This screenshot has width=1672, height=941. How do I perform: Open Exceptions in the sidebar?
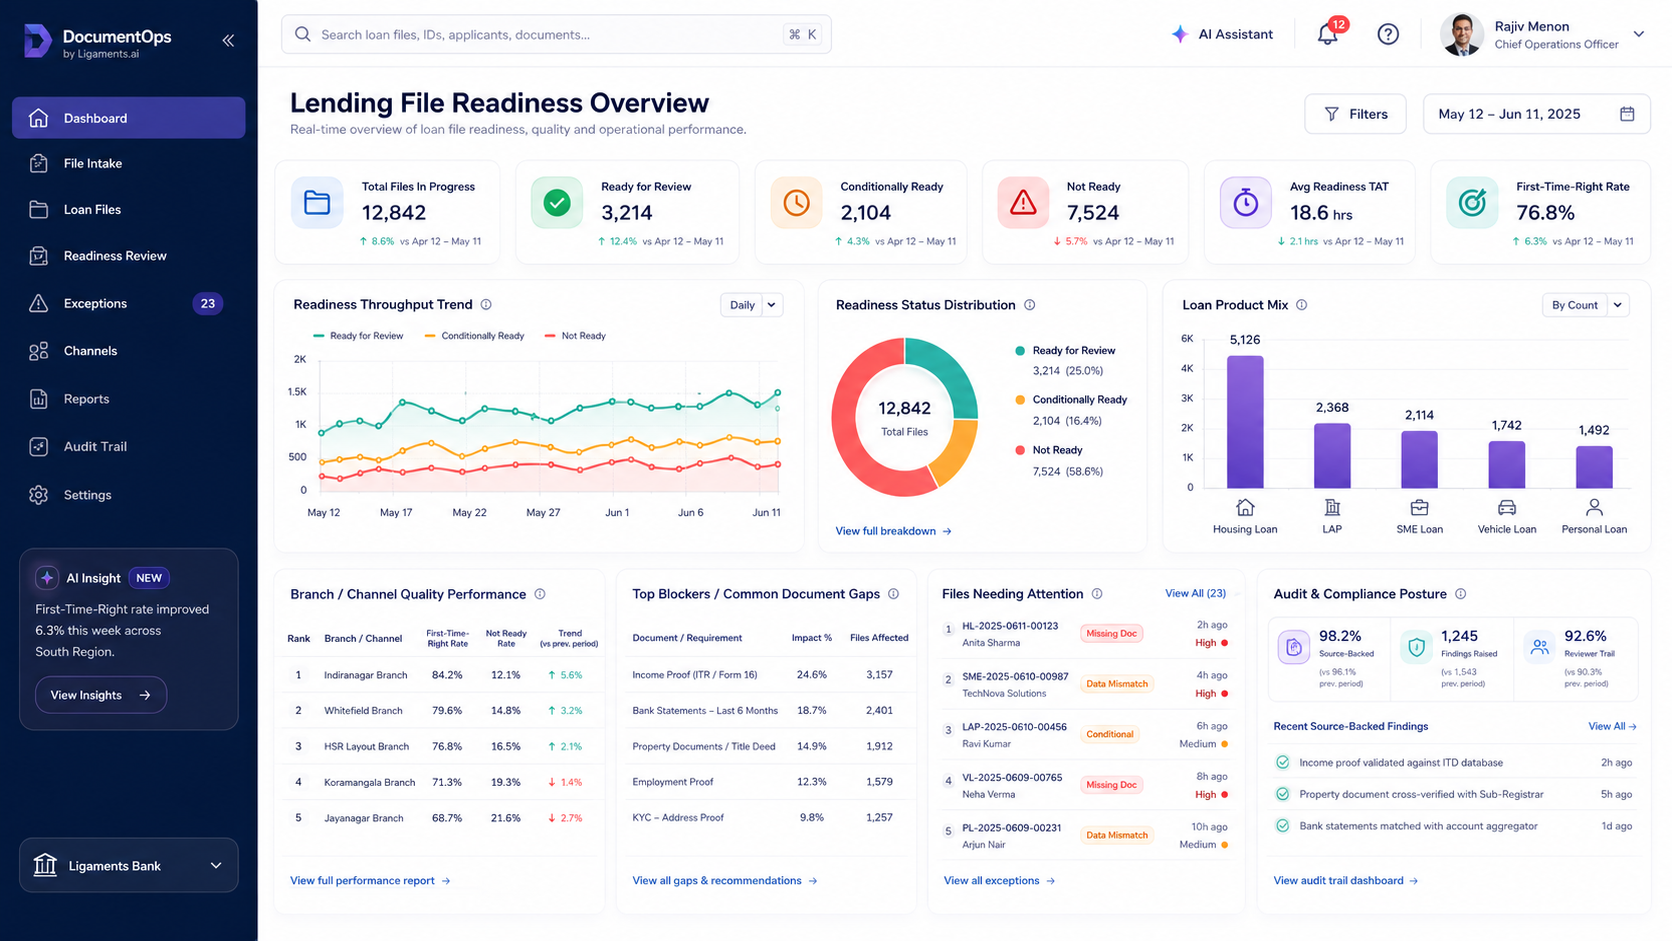pos(129,303)
